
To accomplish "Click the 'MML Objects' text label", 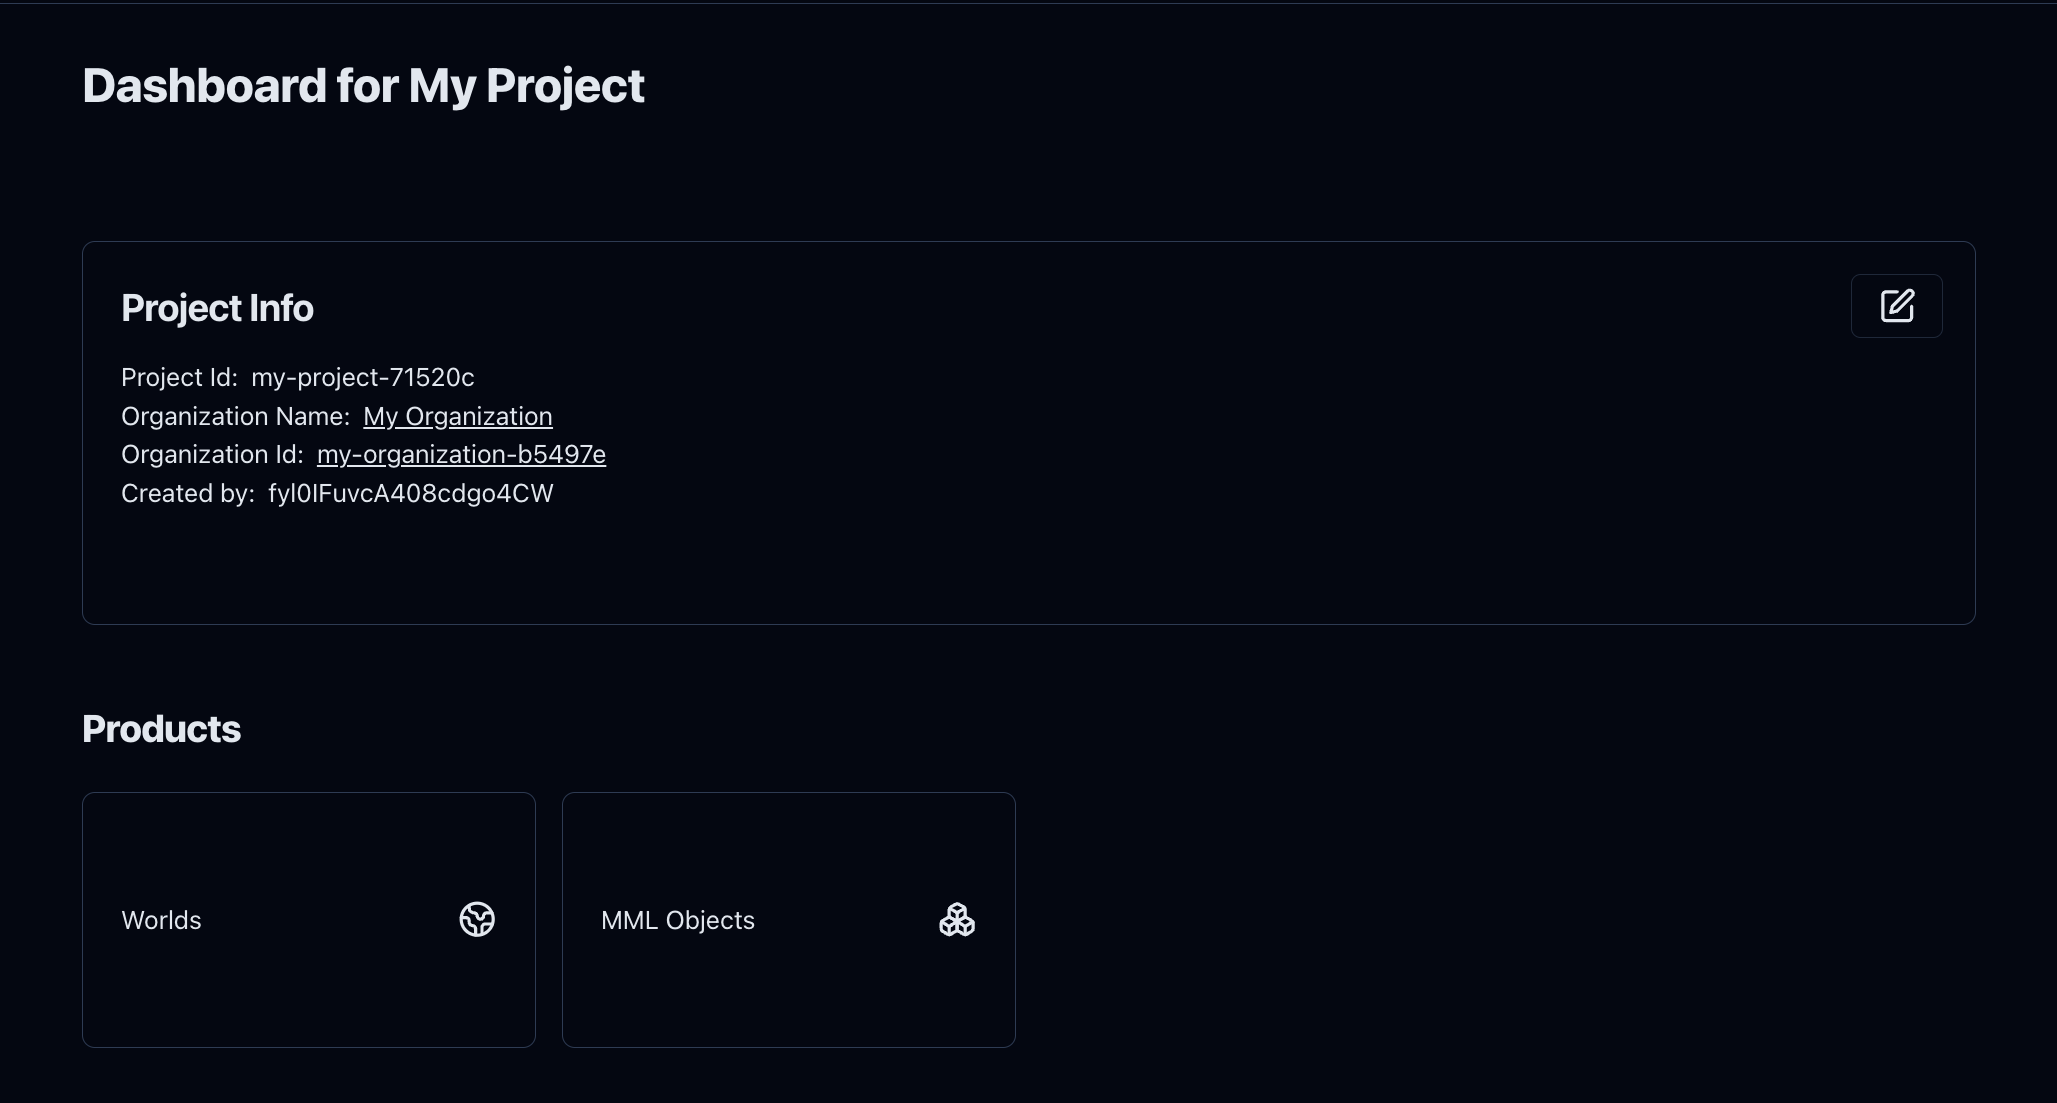I will [677, 920].
